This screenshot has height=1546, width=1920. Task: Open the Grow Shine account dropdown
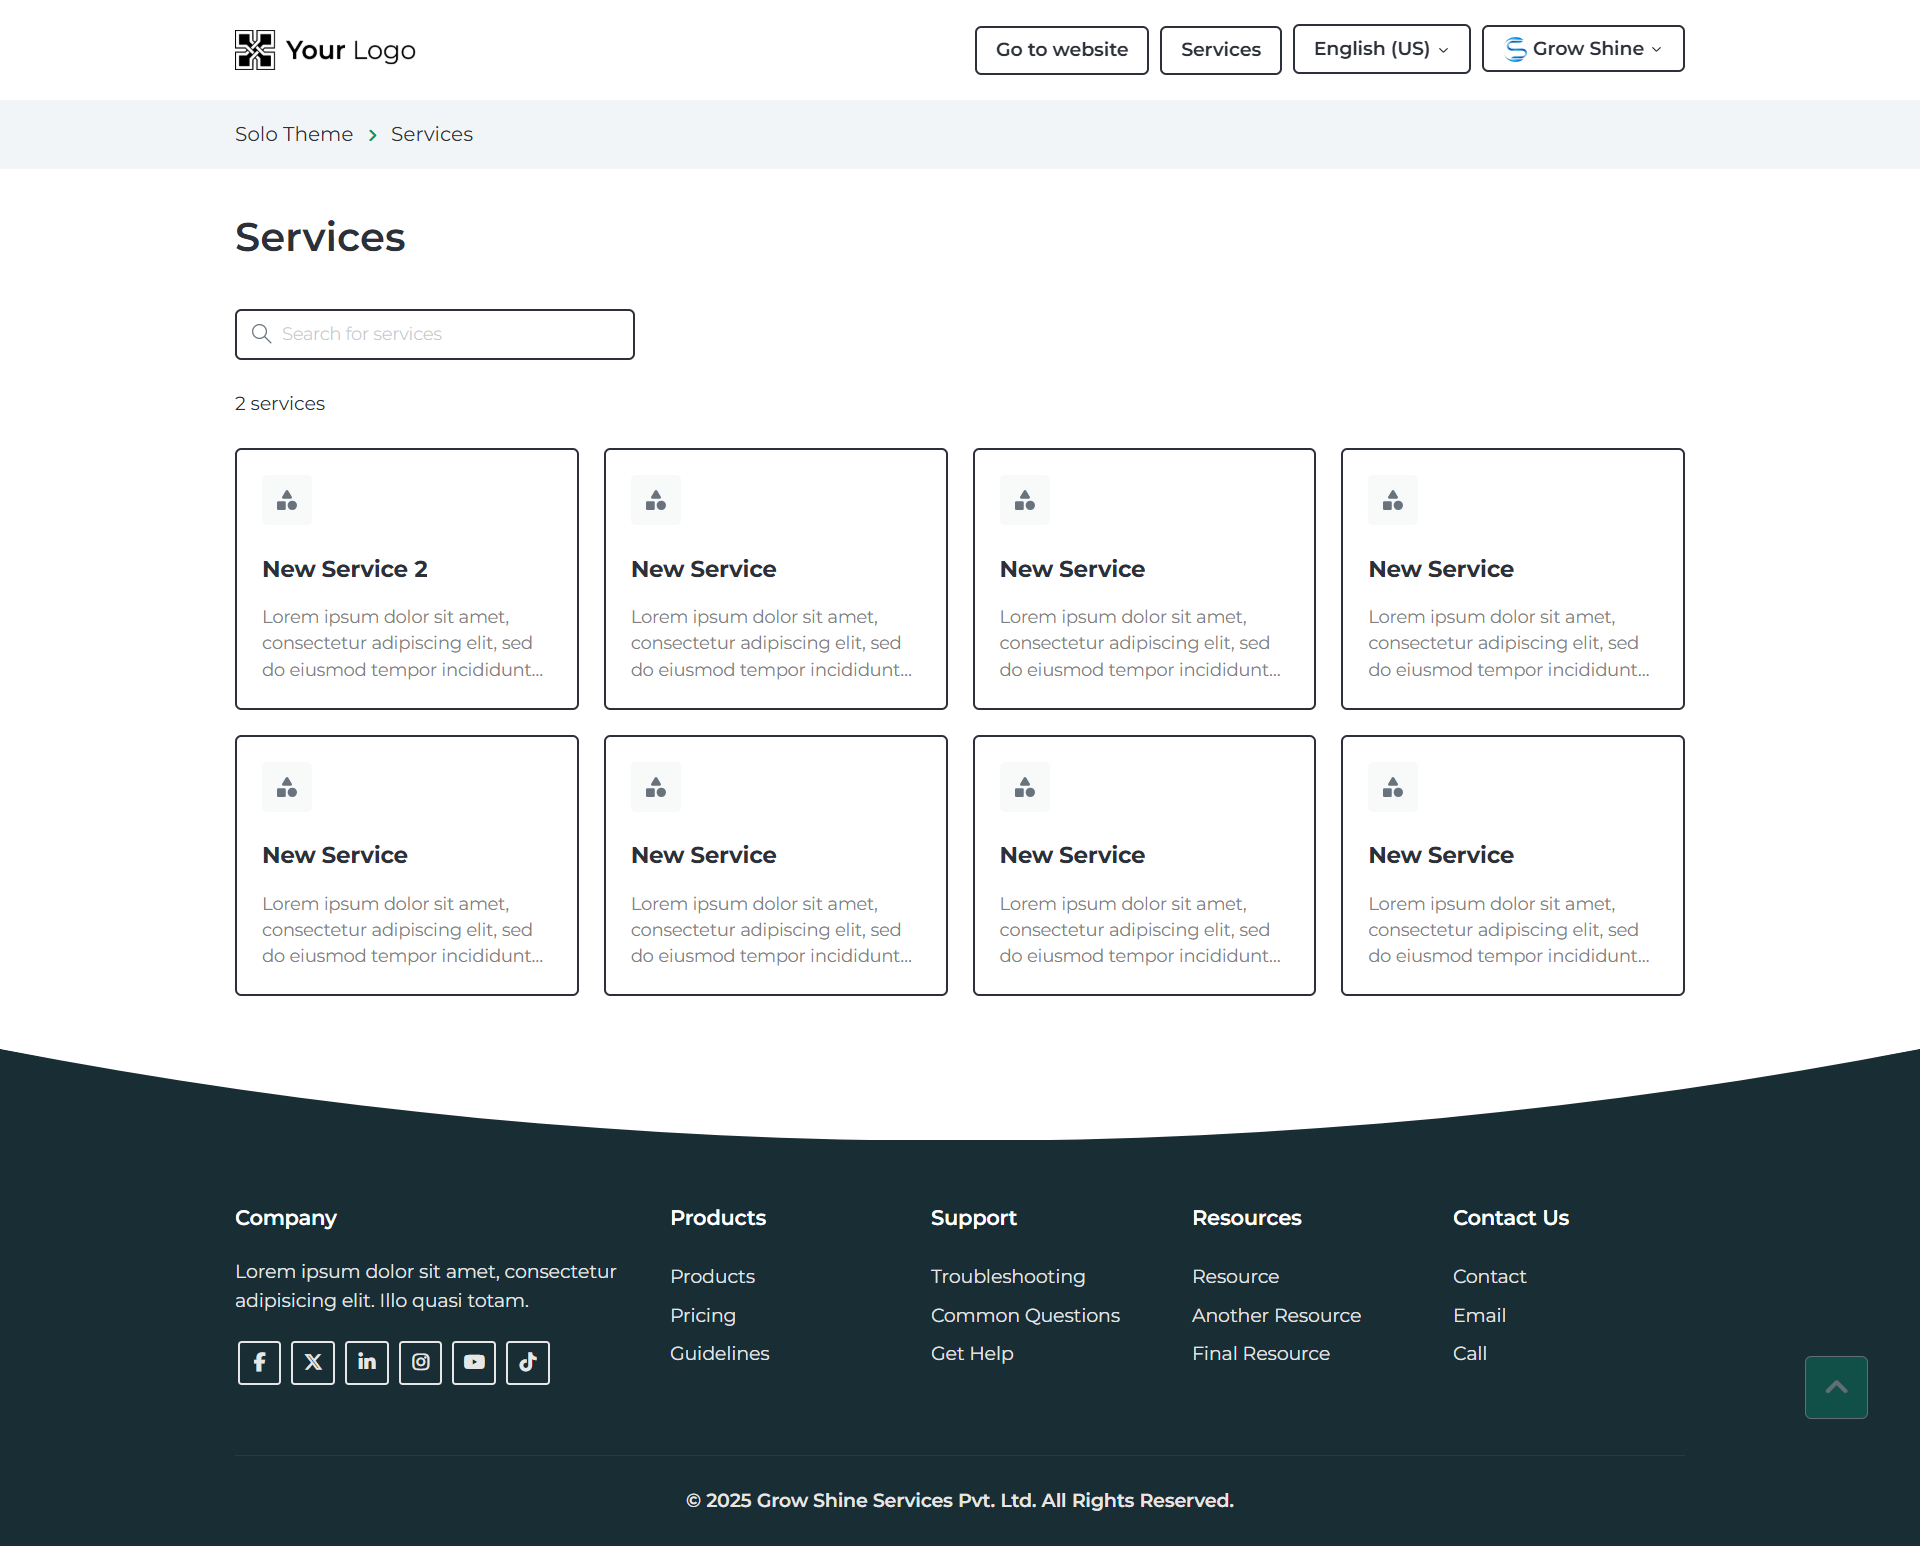point(1582,49)
